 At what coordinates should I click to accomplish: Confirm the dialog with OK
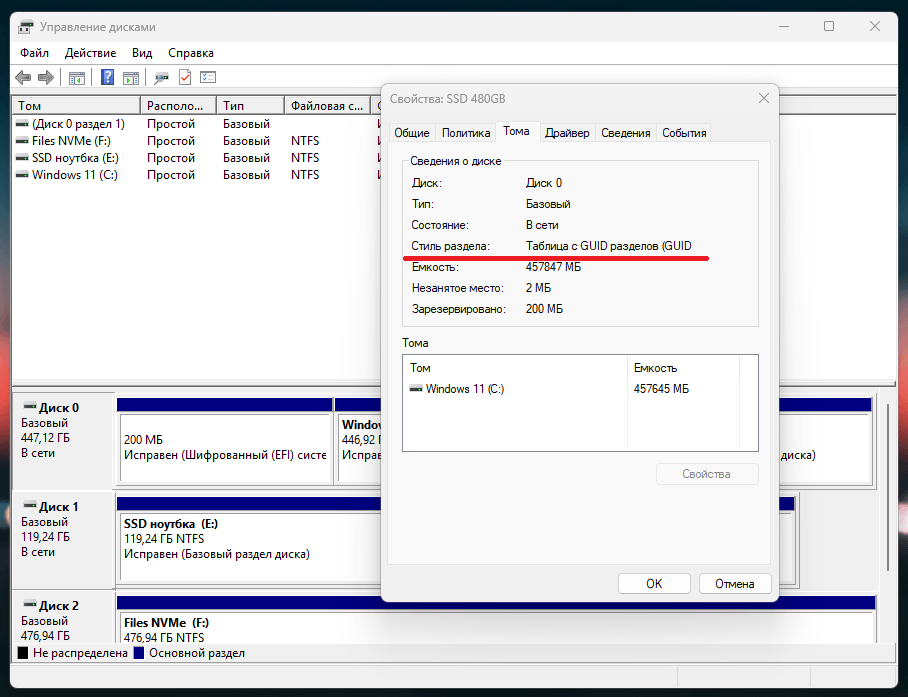click(x=654, y=584)
